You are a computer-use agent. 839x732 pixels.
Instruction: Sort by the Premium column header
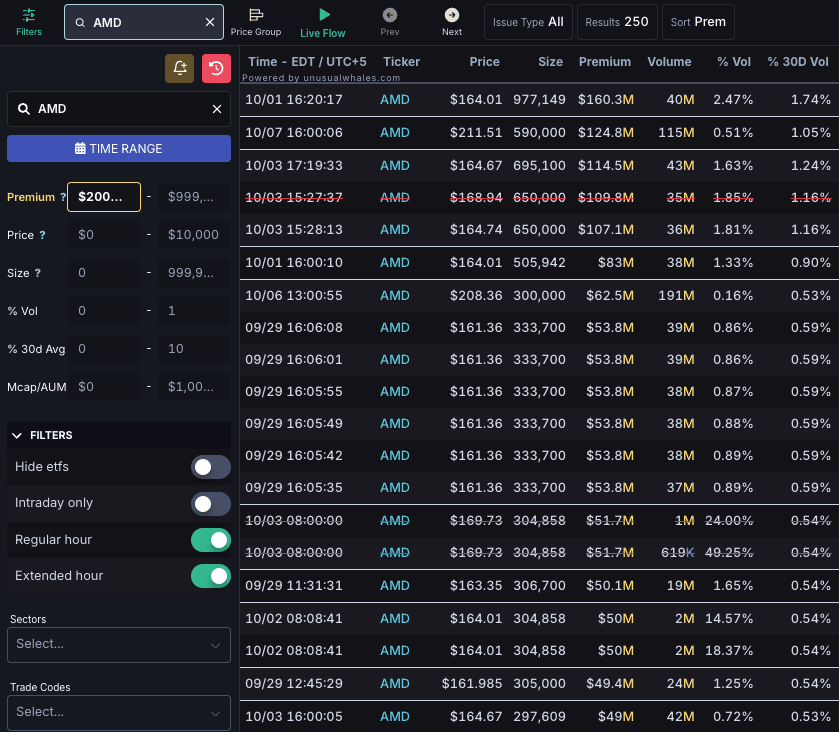tap(604, 62)
